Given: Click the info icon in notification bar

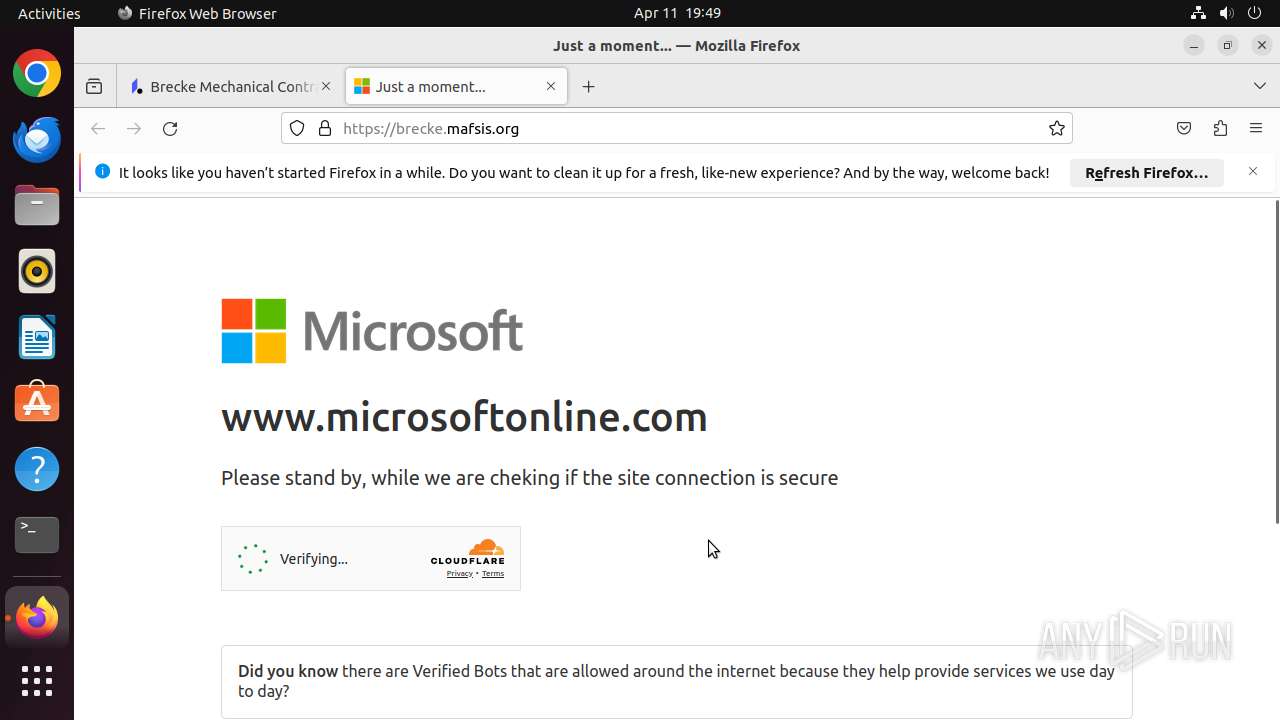Looking at the screenshot, I should tap(102, 172).
